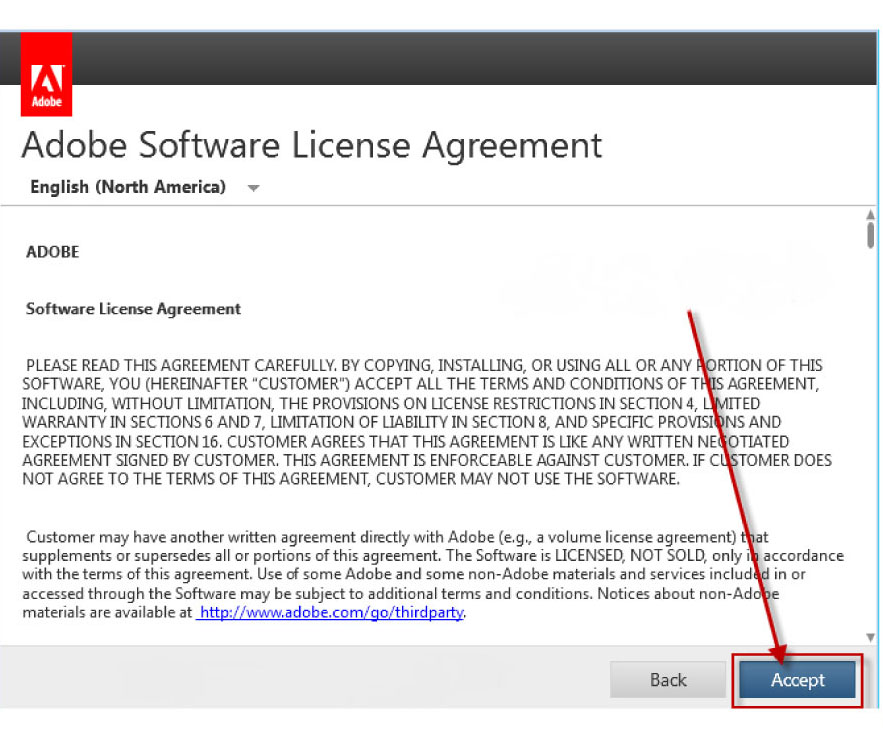
Task: Accept the license agreement
Action: pyautogui.click(x=797, y=680)
